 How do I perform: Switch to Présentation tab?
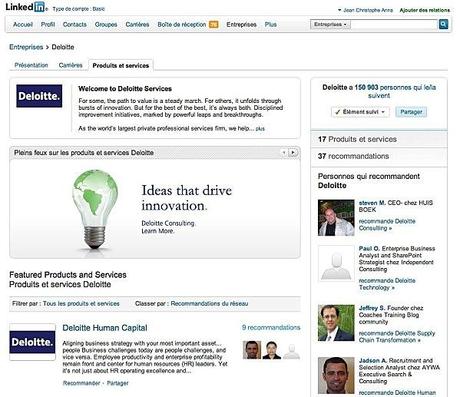click(31, 65)
